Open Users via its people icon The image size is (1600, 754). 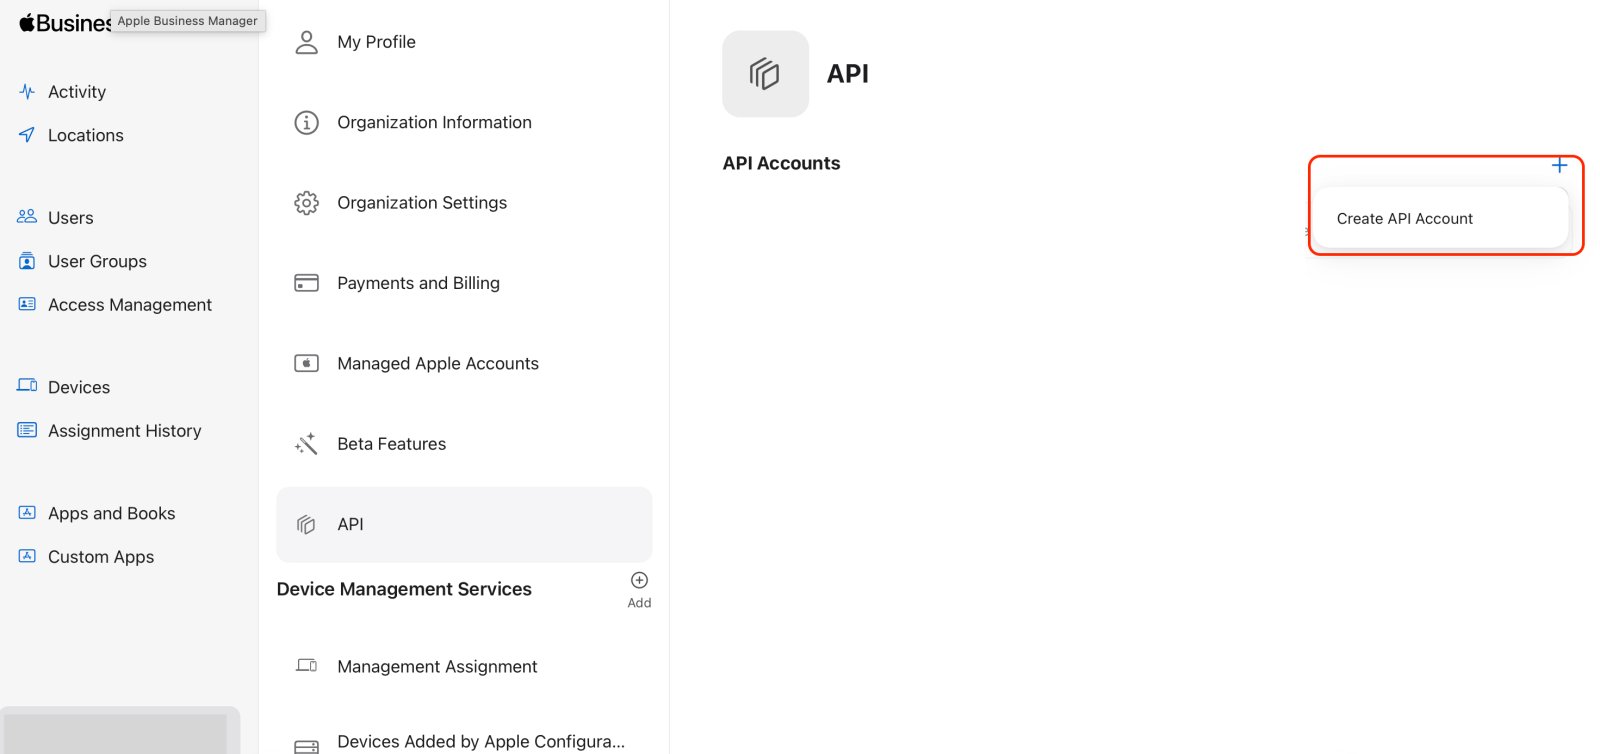point(27,217)
